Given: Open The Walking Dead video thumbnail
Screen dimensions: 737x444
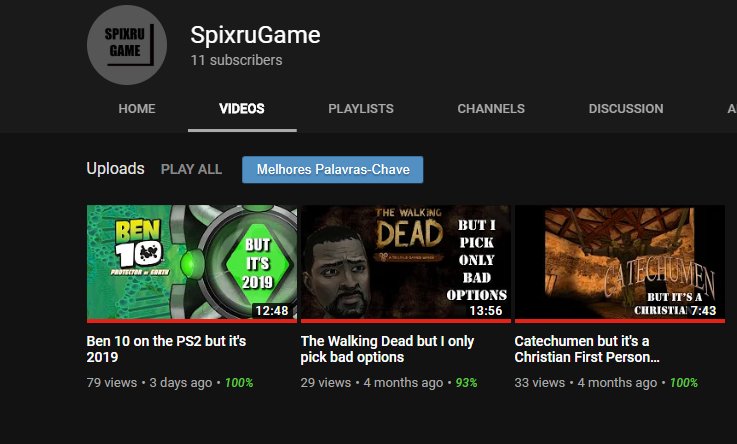Looking at the screenshot, I should tap(406, 264).
